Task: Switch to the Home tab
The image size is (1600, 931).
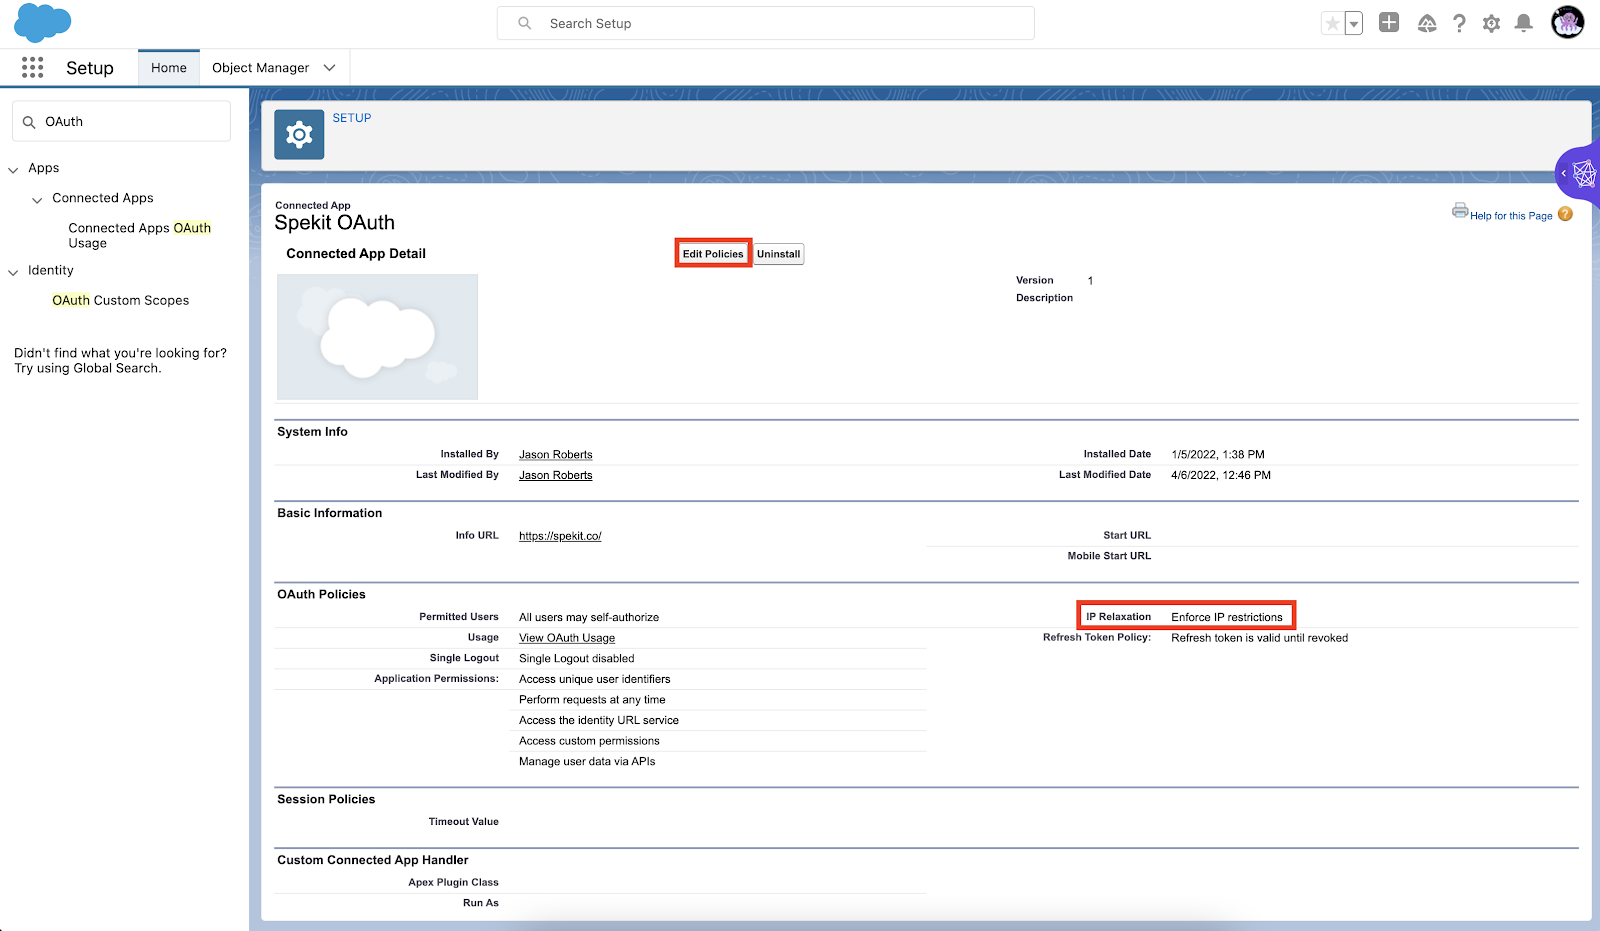Action: [x=169, y=68]
